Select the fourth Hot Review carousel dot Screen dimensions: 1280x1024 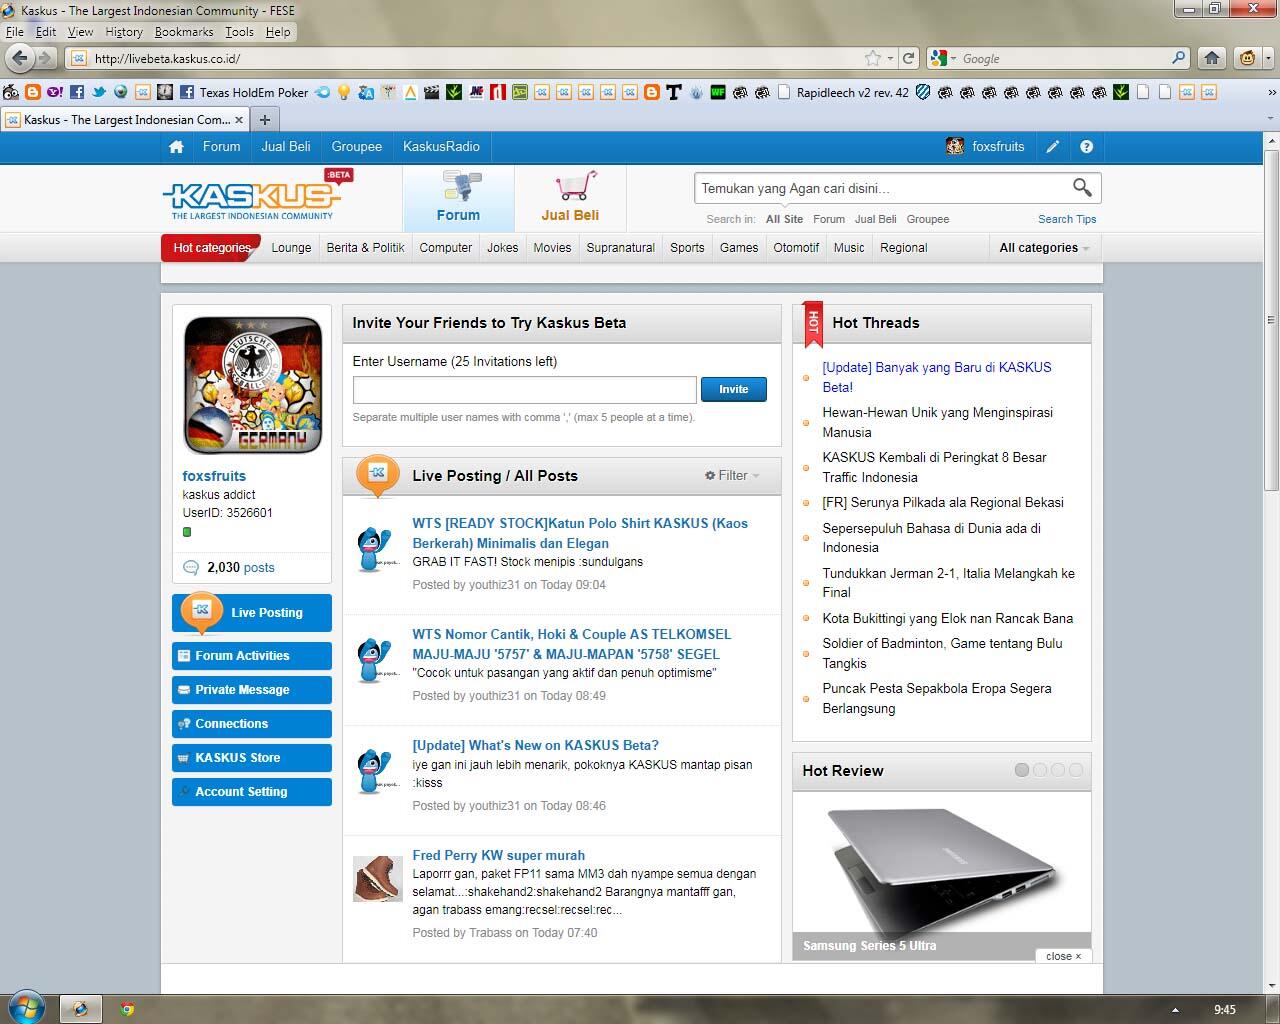[1076, 770]
